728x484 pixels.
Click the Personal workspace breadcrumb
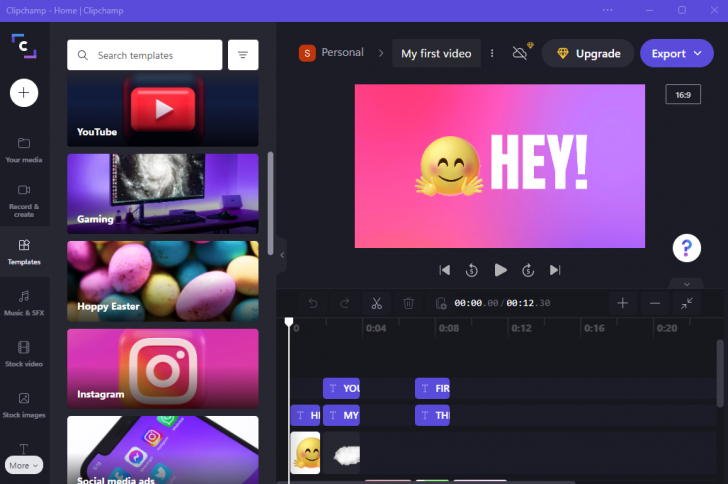(343, 52)
